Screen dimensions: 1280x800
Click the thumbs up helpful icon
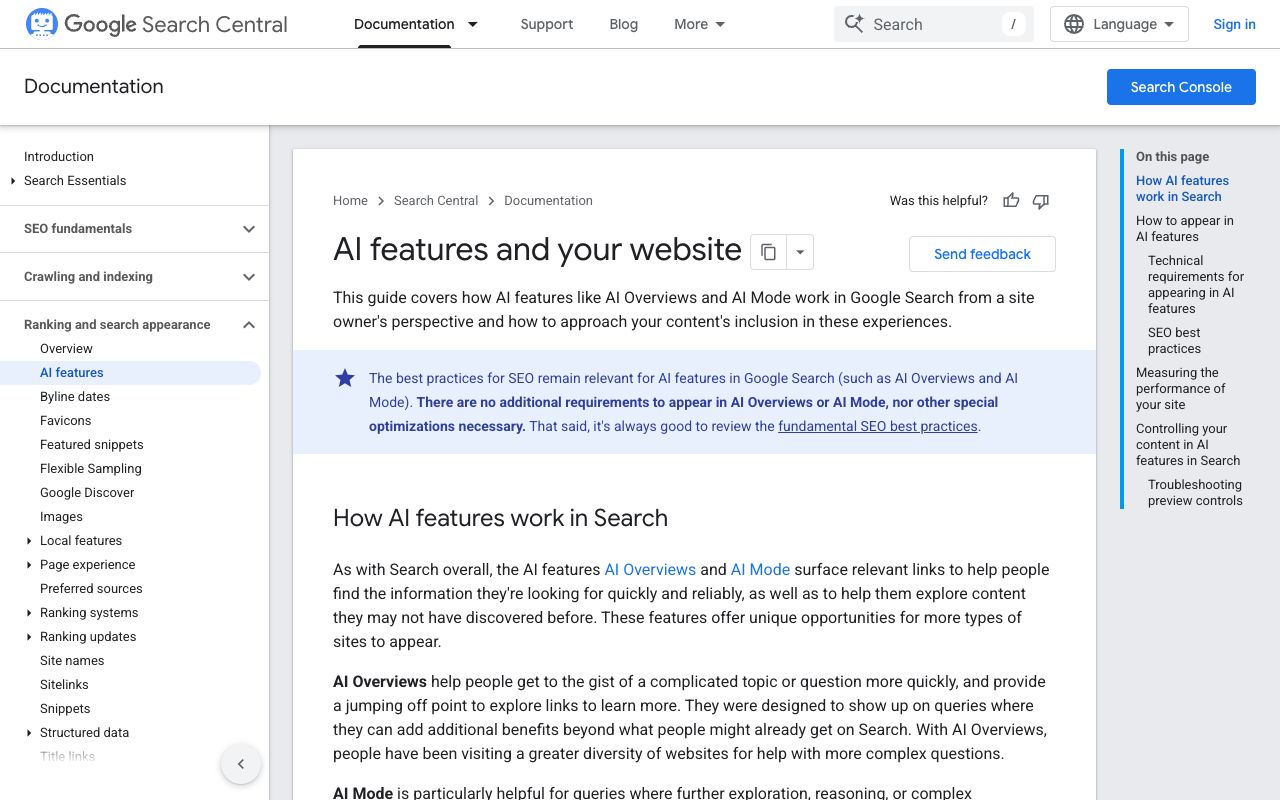click(1011, 201)
